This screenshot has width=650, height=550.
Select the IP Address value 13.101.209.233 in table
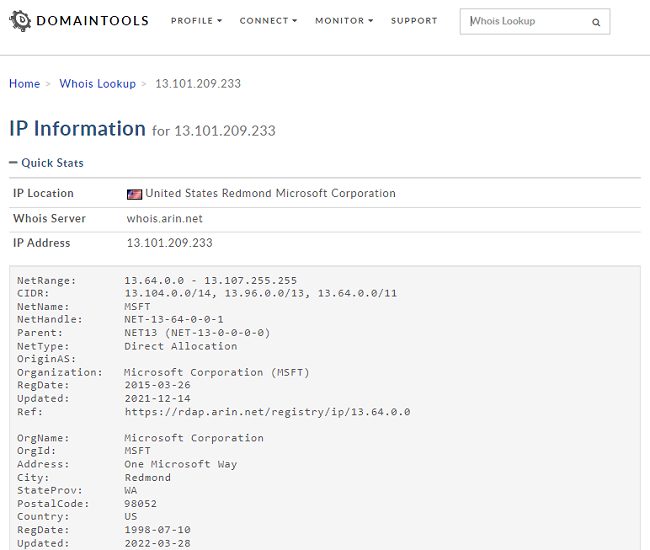point(170,243)
